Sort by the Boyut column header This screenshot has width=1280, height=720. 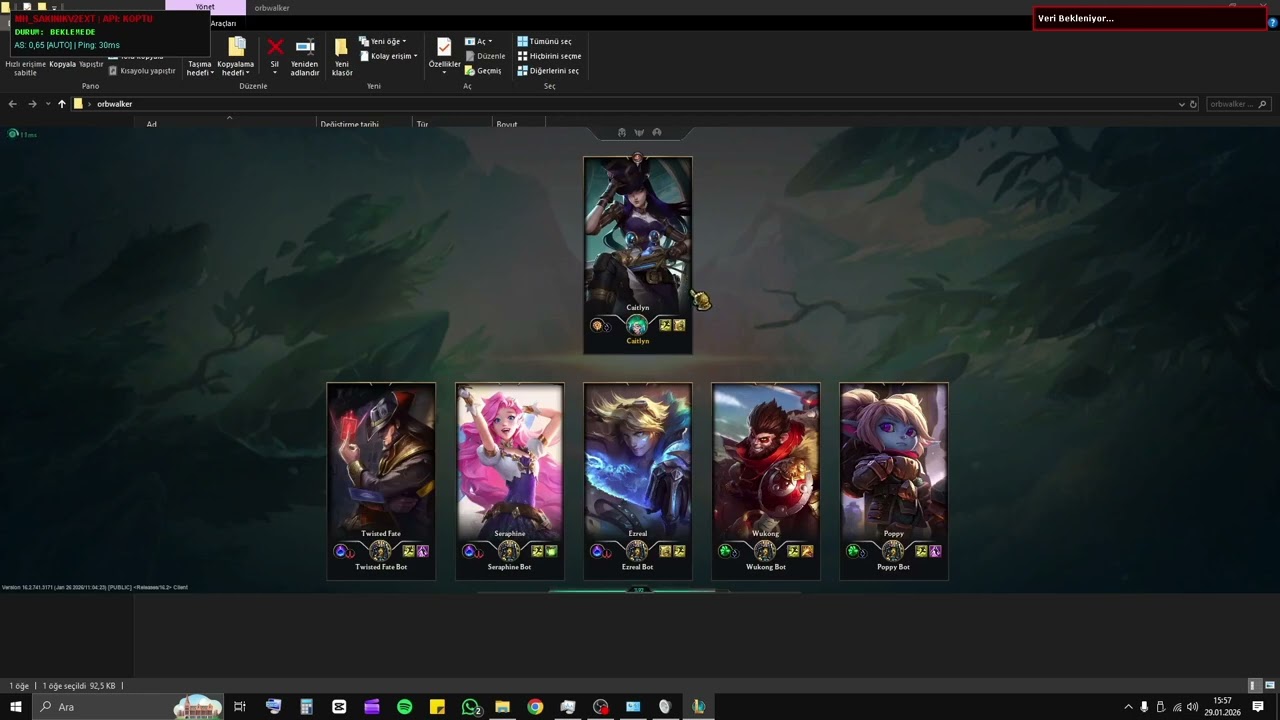507,124
